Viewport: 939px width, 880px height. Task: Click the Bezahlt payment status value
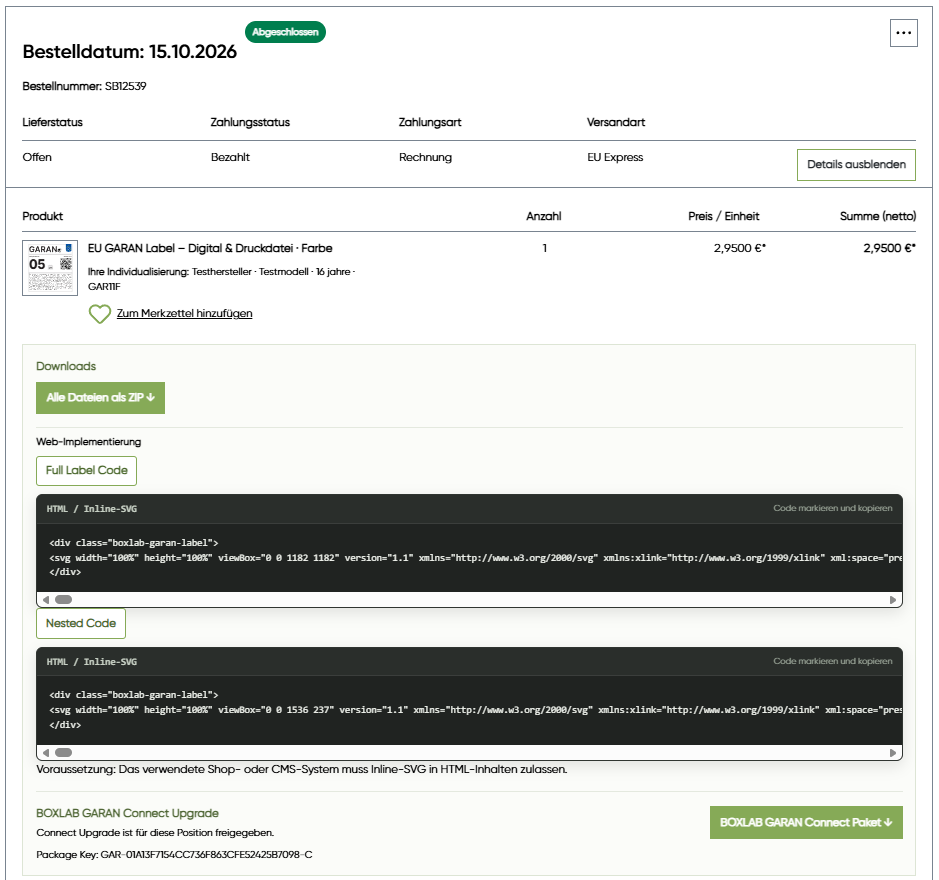pos(230,158)
